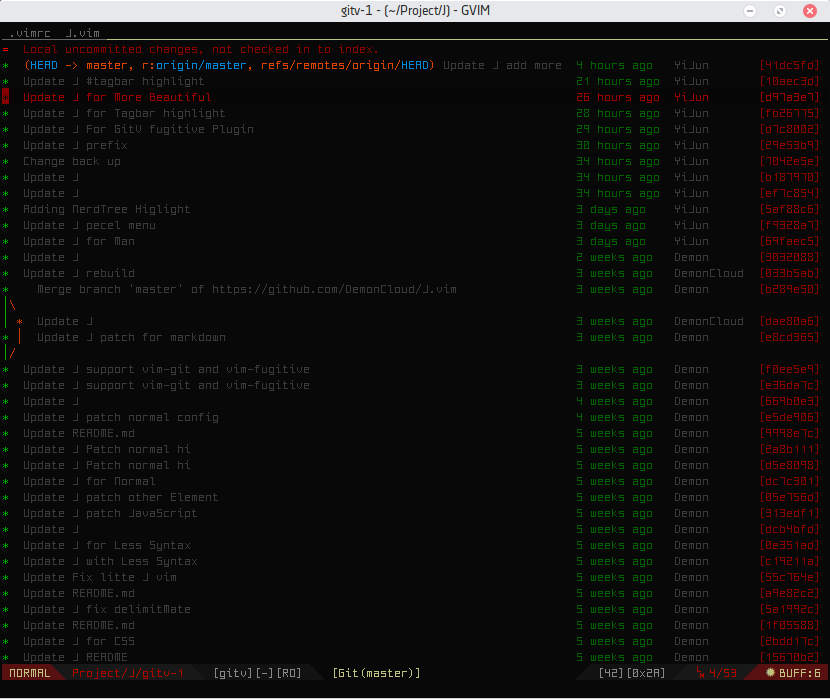The image size is (830, 699).
Task: Click the orange branch asterisk beside dae80a6 commit
Action: (x=20, y=322)
